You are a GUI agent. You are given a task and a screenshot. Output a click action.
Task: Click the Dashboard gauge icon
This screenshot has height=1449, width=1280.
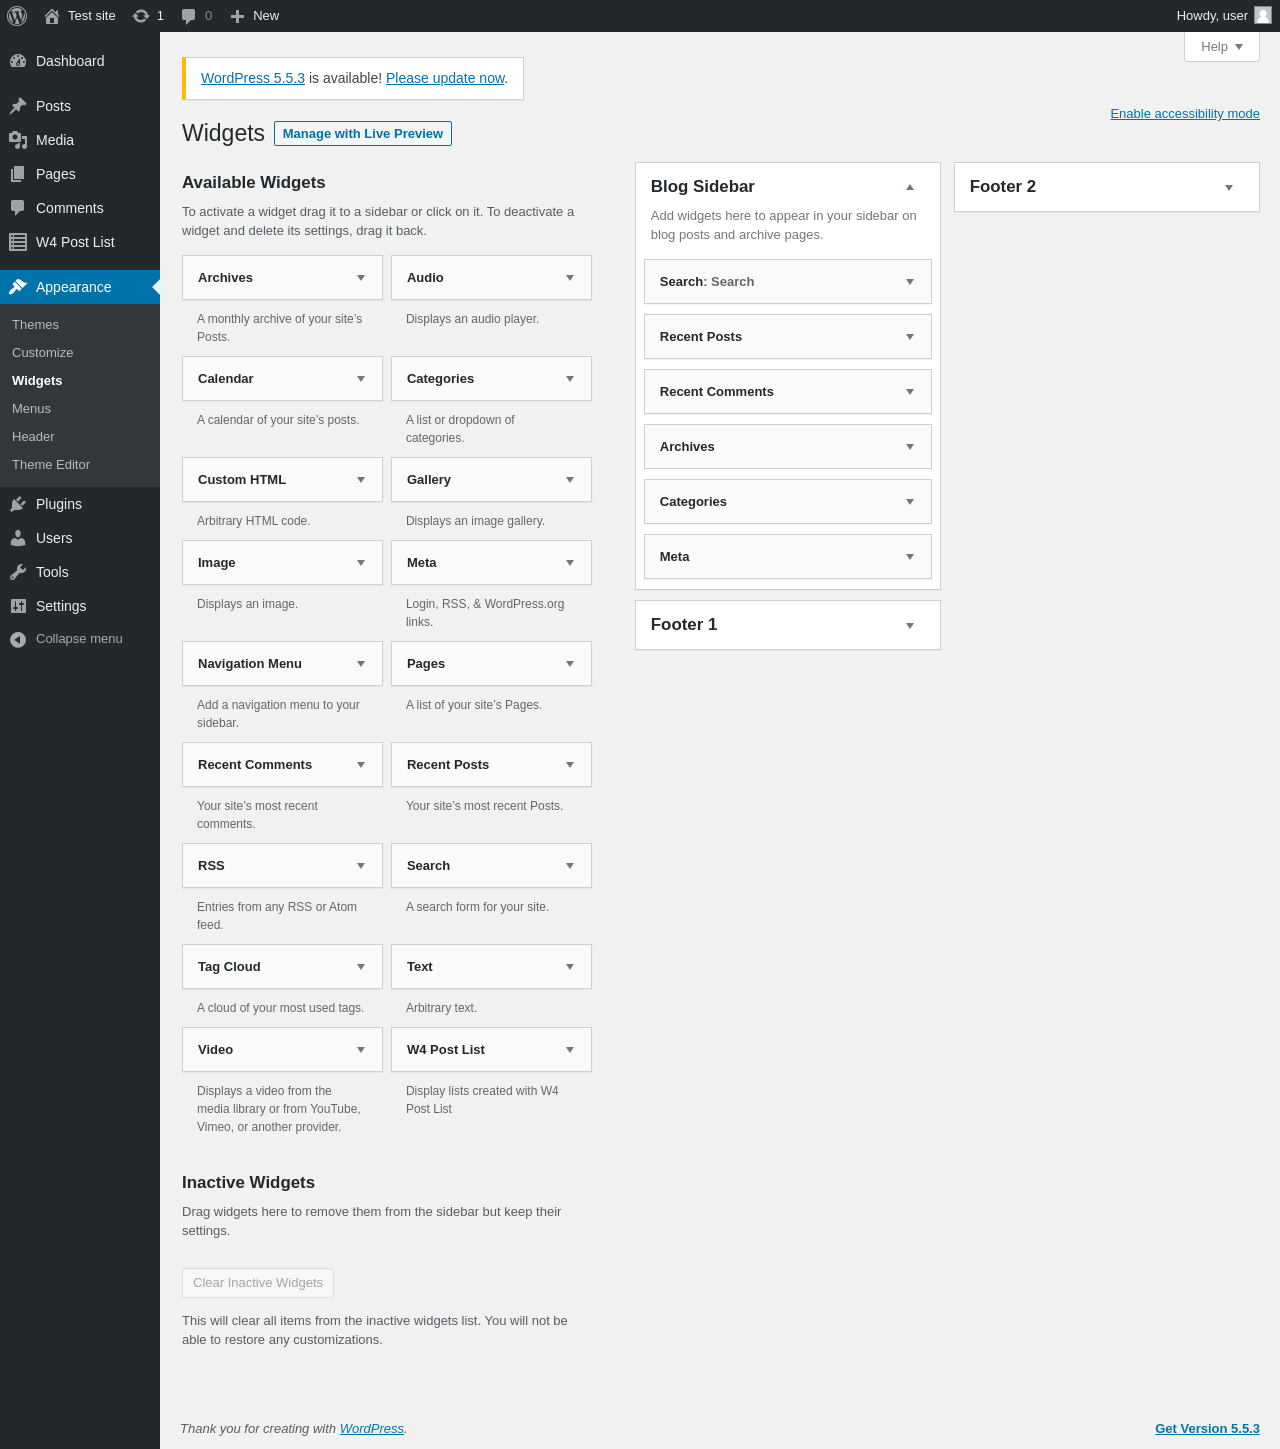click(18, 61)
